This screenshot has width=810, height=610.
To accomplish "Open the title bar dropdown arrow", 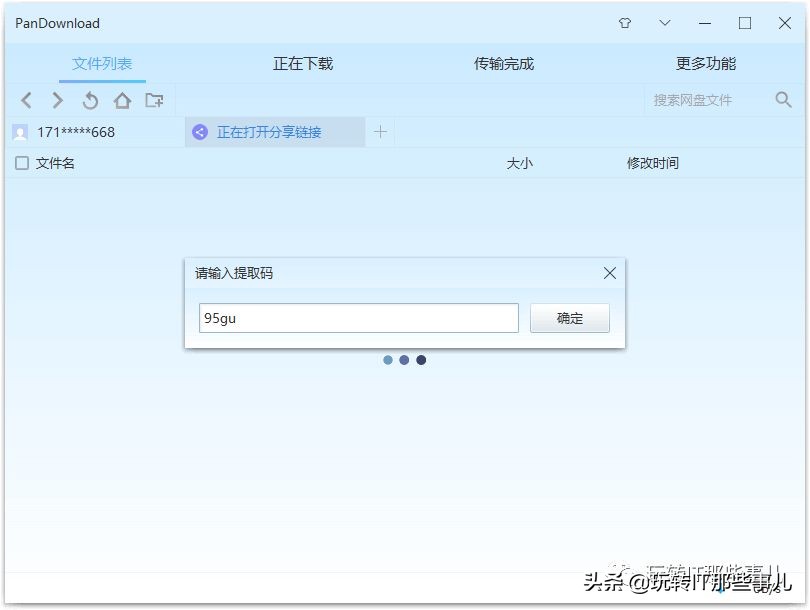I will pyautogui.click(x=664, y=22).
